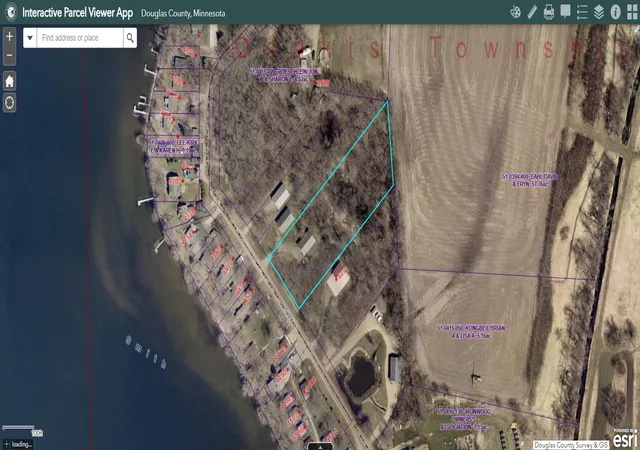The height and width of the screenshot is (450, 640).
Task: Click the 'Interactive Parcel Viewer App' title
Action: 78,12
